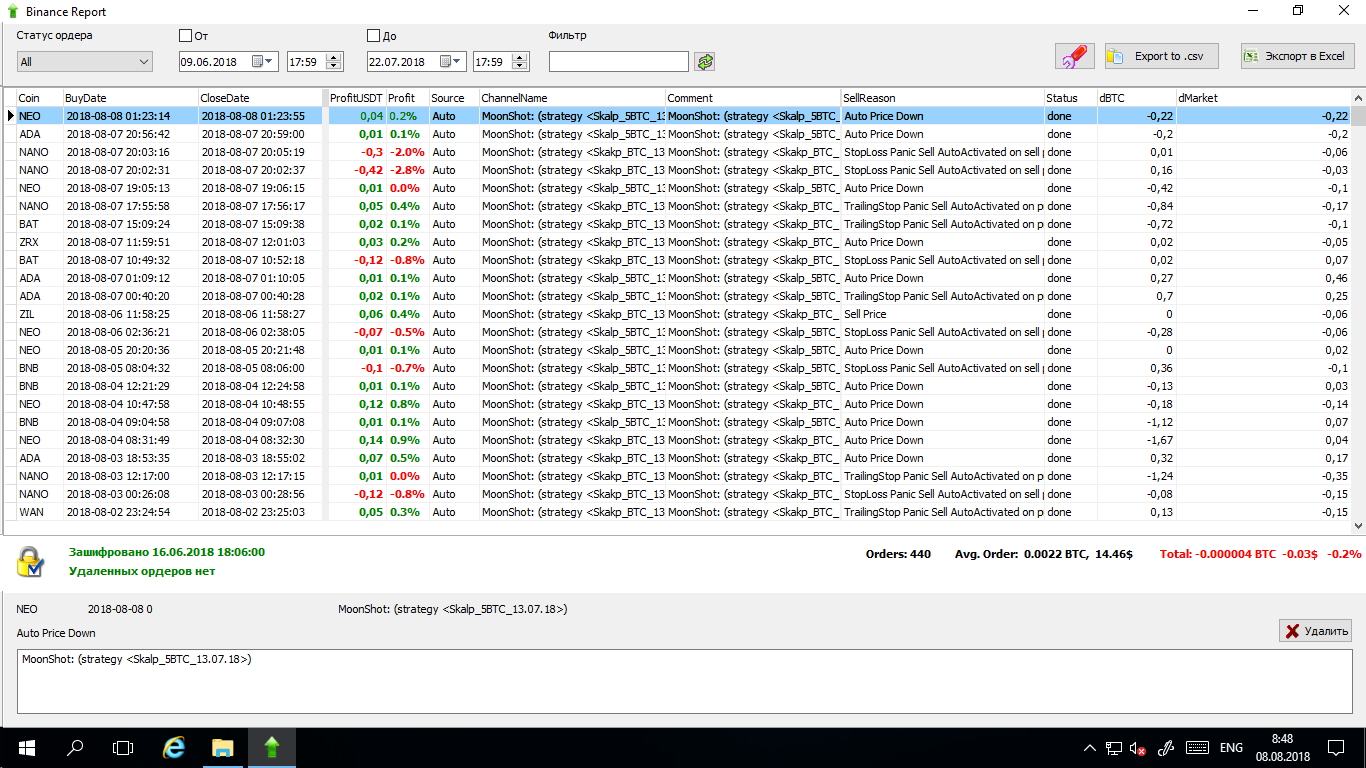
Task: Open the taskbar search icon
Action: (x=74, y=747)
